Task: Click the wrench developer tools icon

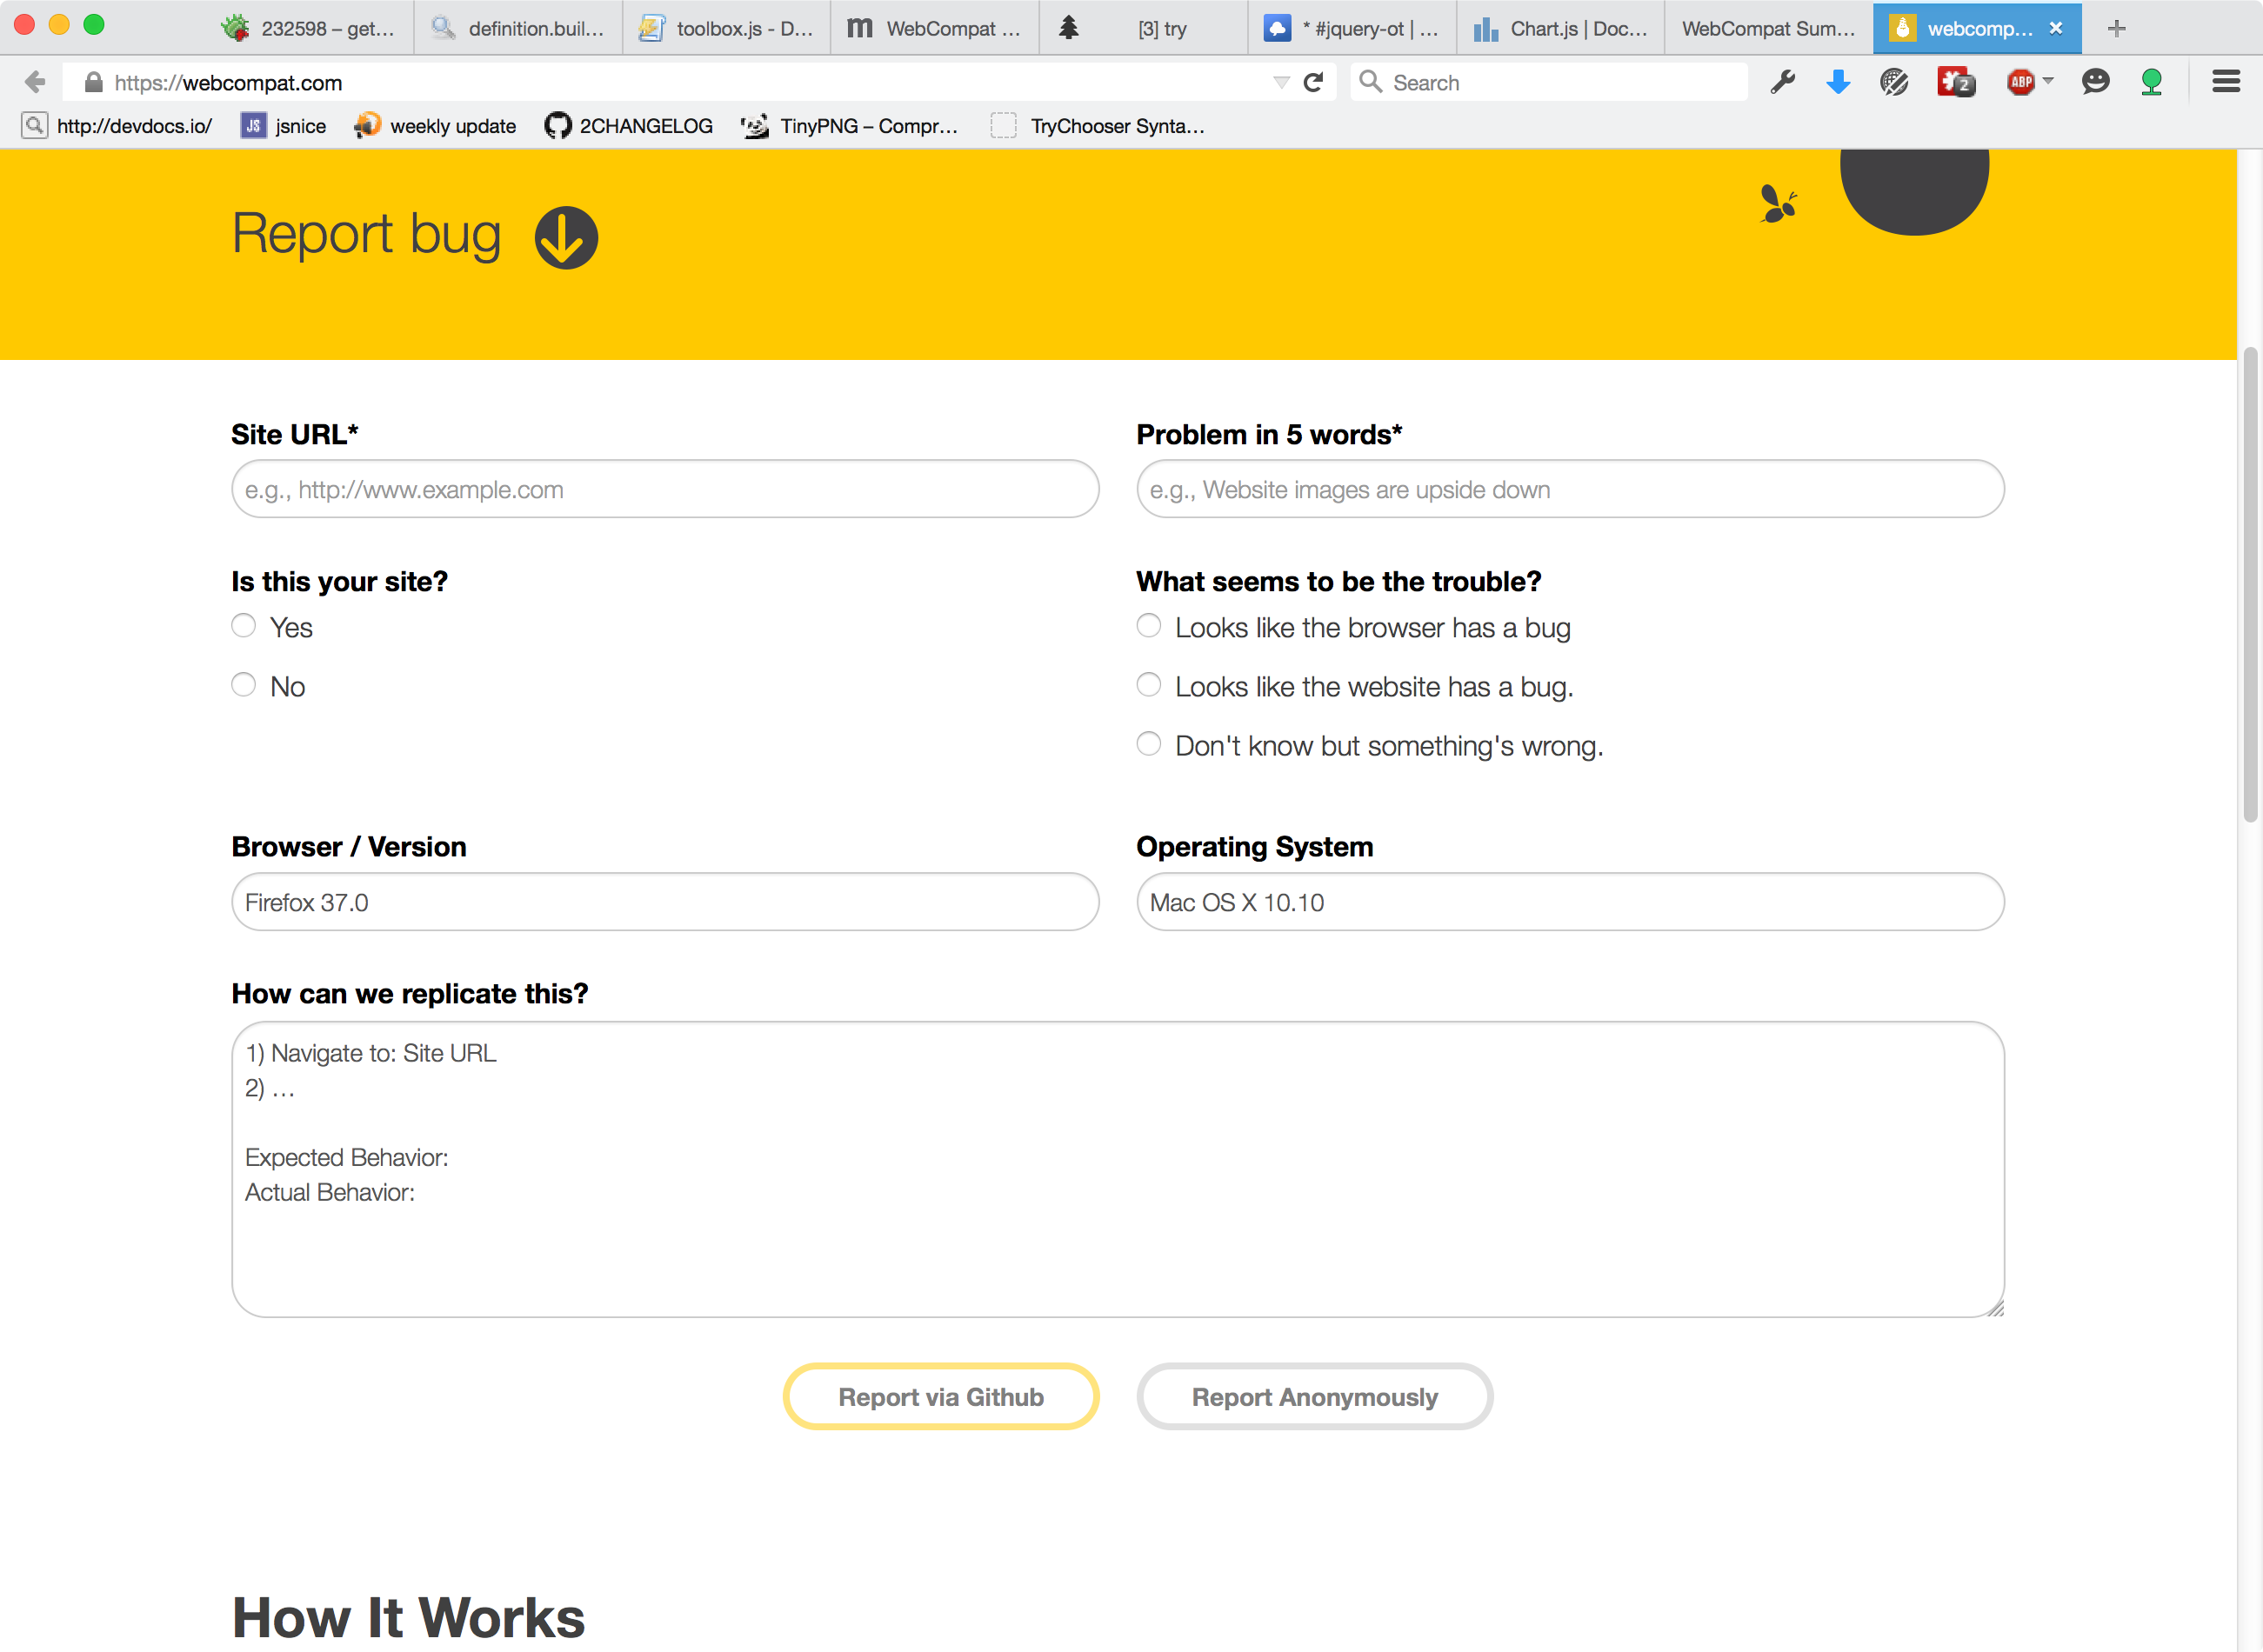Action: coord(1782,82)
